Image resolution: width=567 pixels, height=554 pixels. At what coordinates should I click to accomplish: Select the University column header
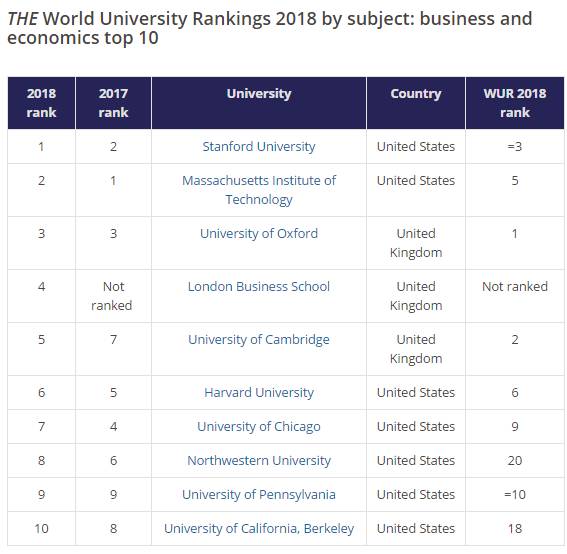pyautogui.click(x=259, y=103)
